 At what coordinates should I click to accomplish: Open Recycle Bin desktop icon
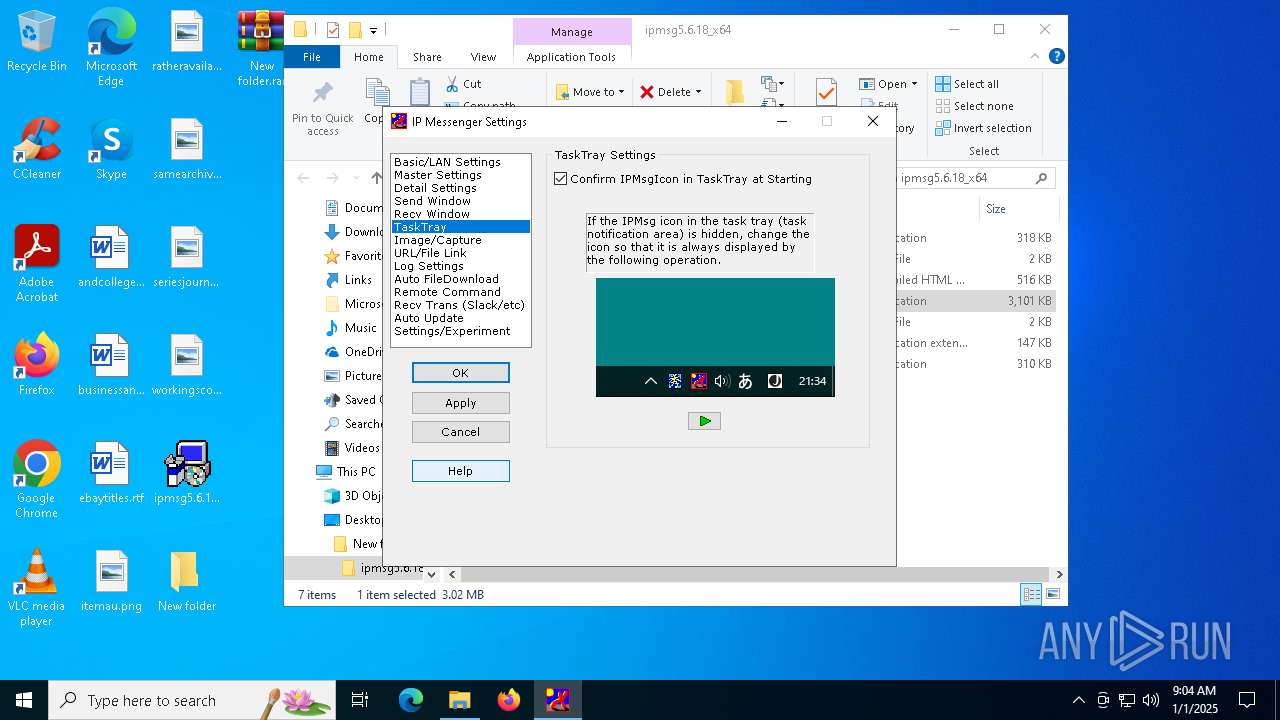pos(37,41)
